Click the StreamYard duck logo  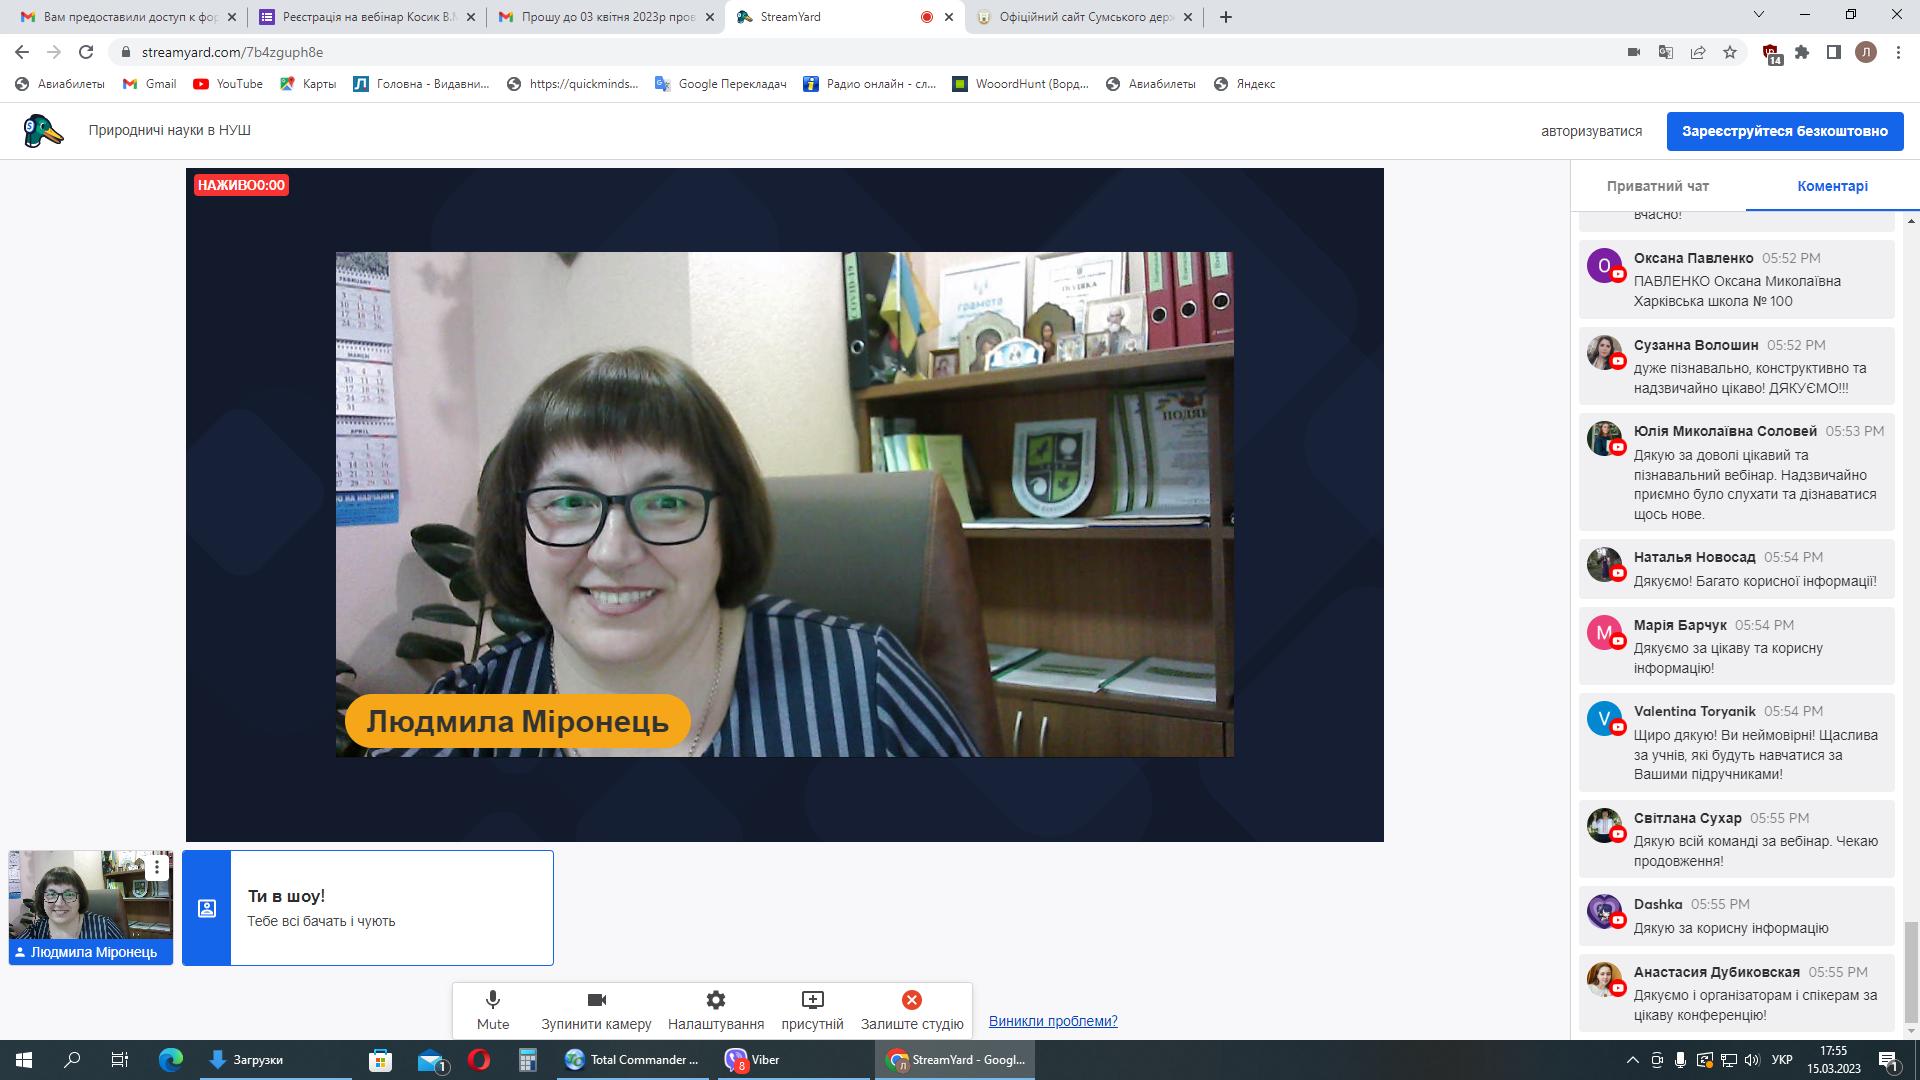(43, 131)
